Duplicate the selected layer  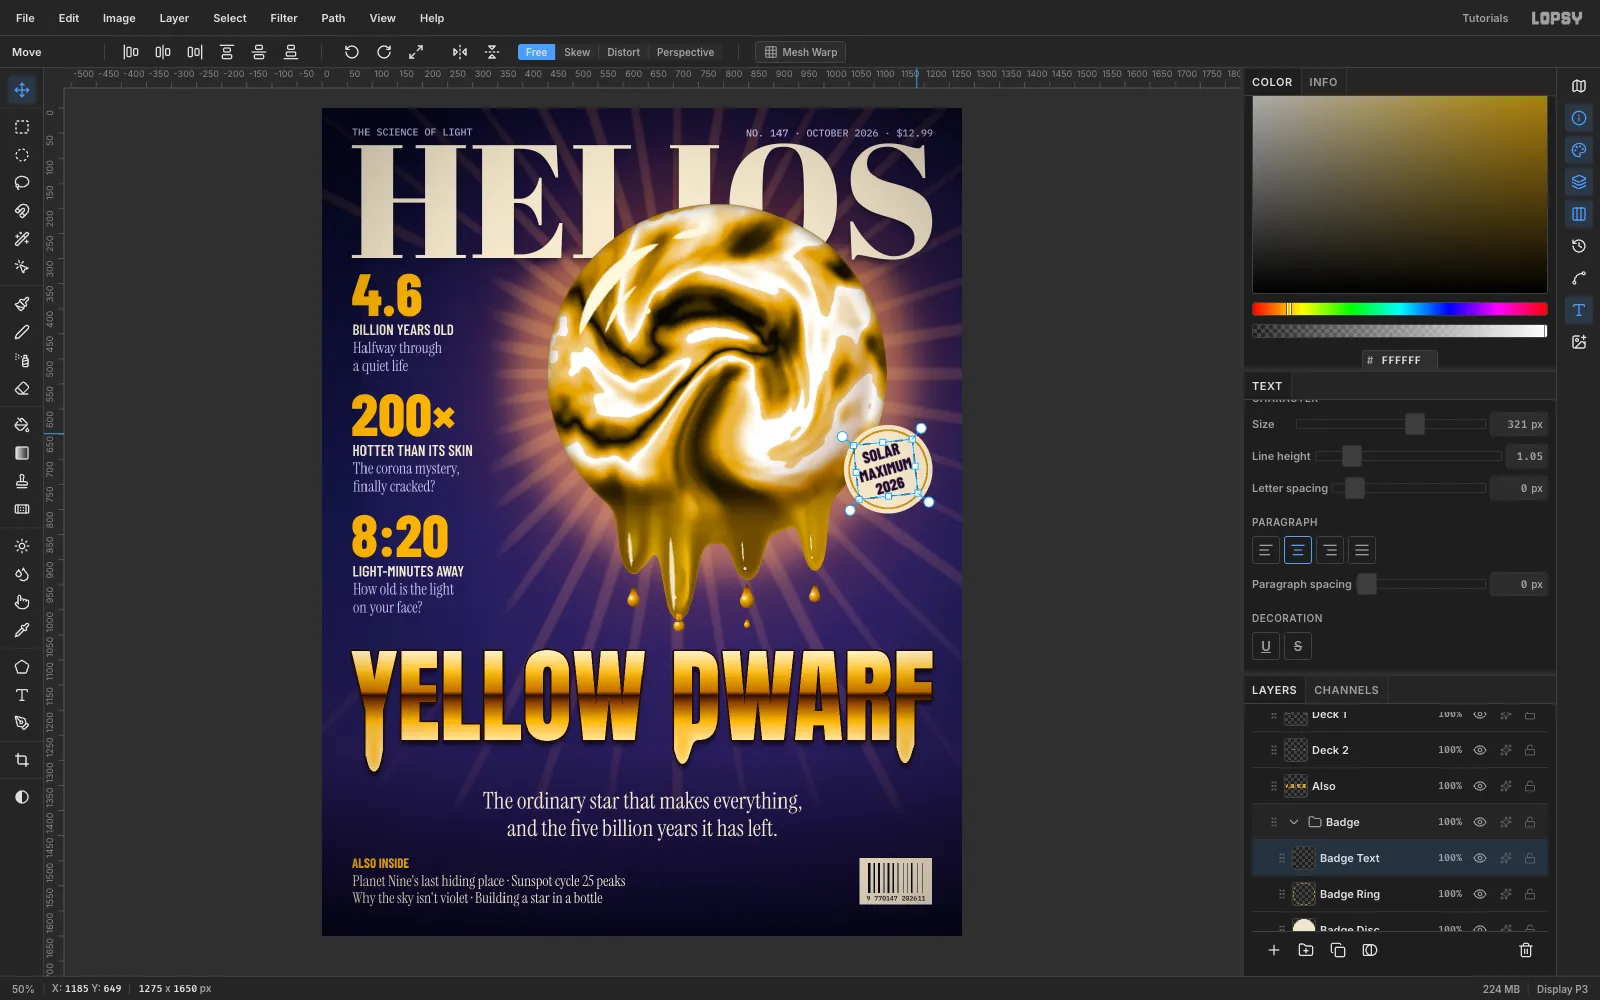point(1338,950)
